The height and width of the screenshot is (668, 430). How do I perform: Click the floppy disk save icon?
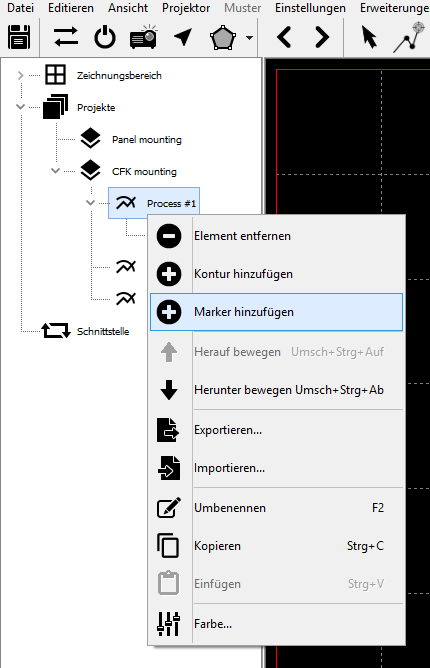(19, 37)
